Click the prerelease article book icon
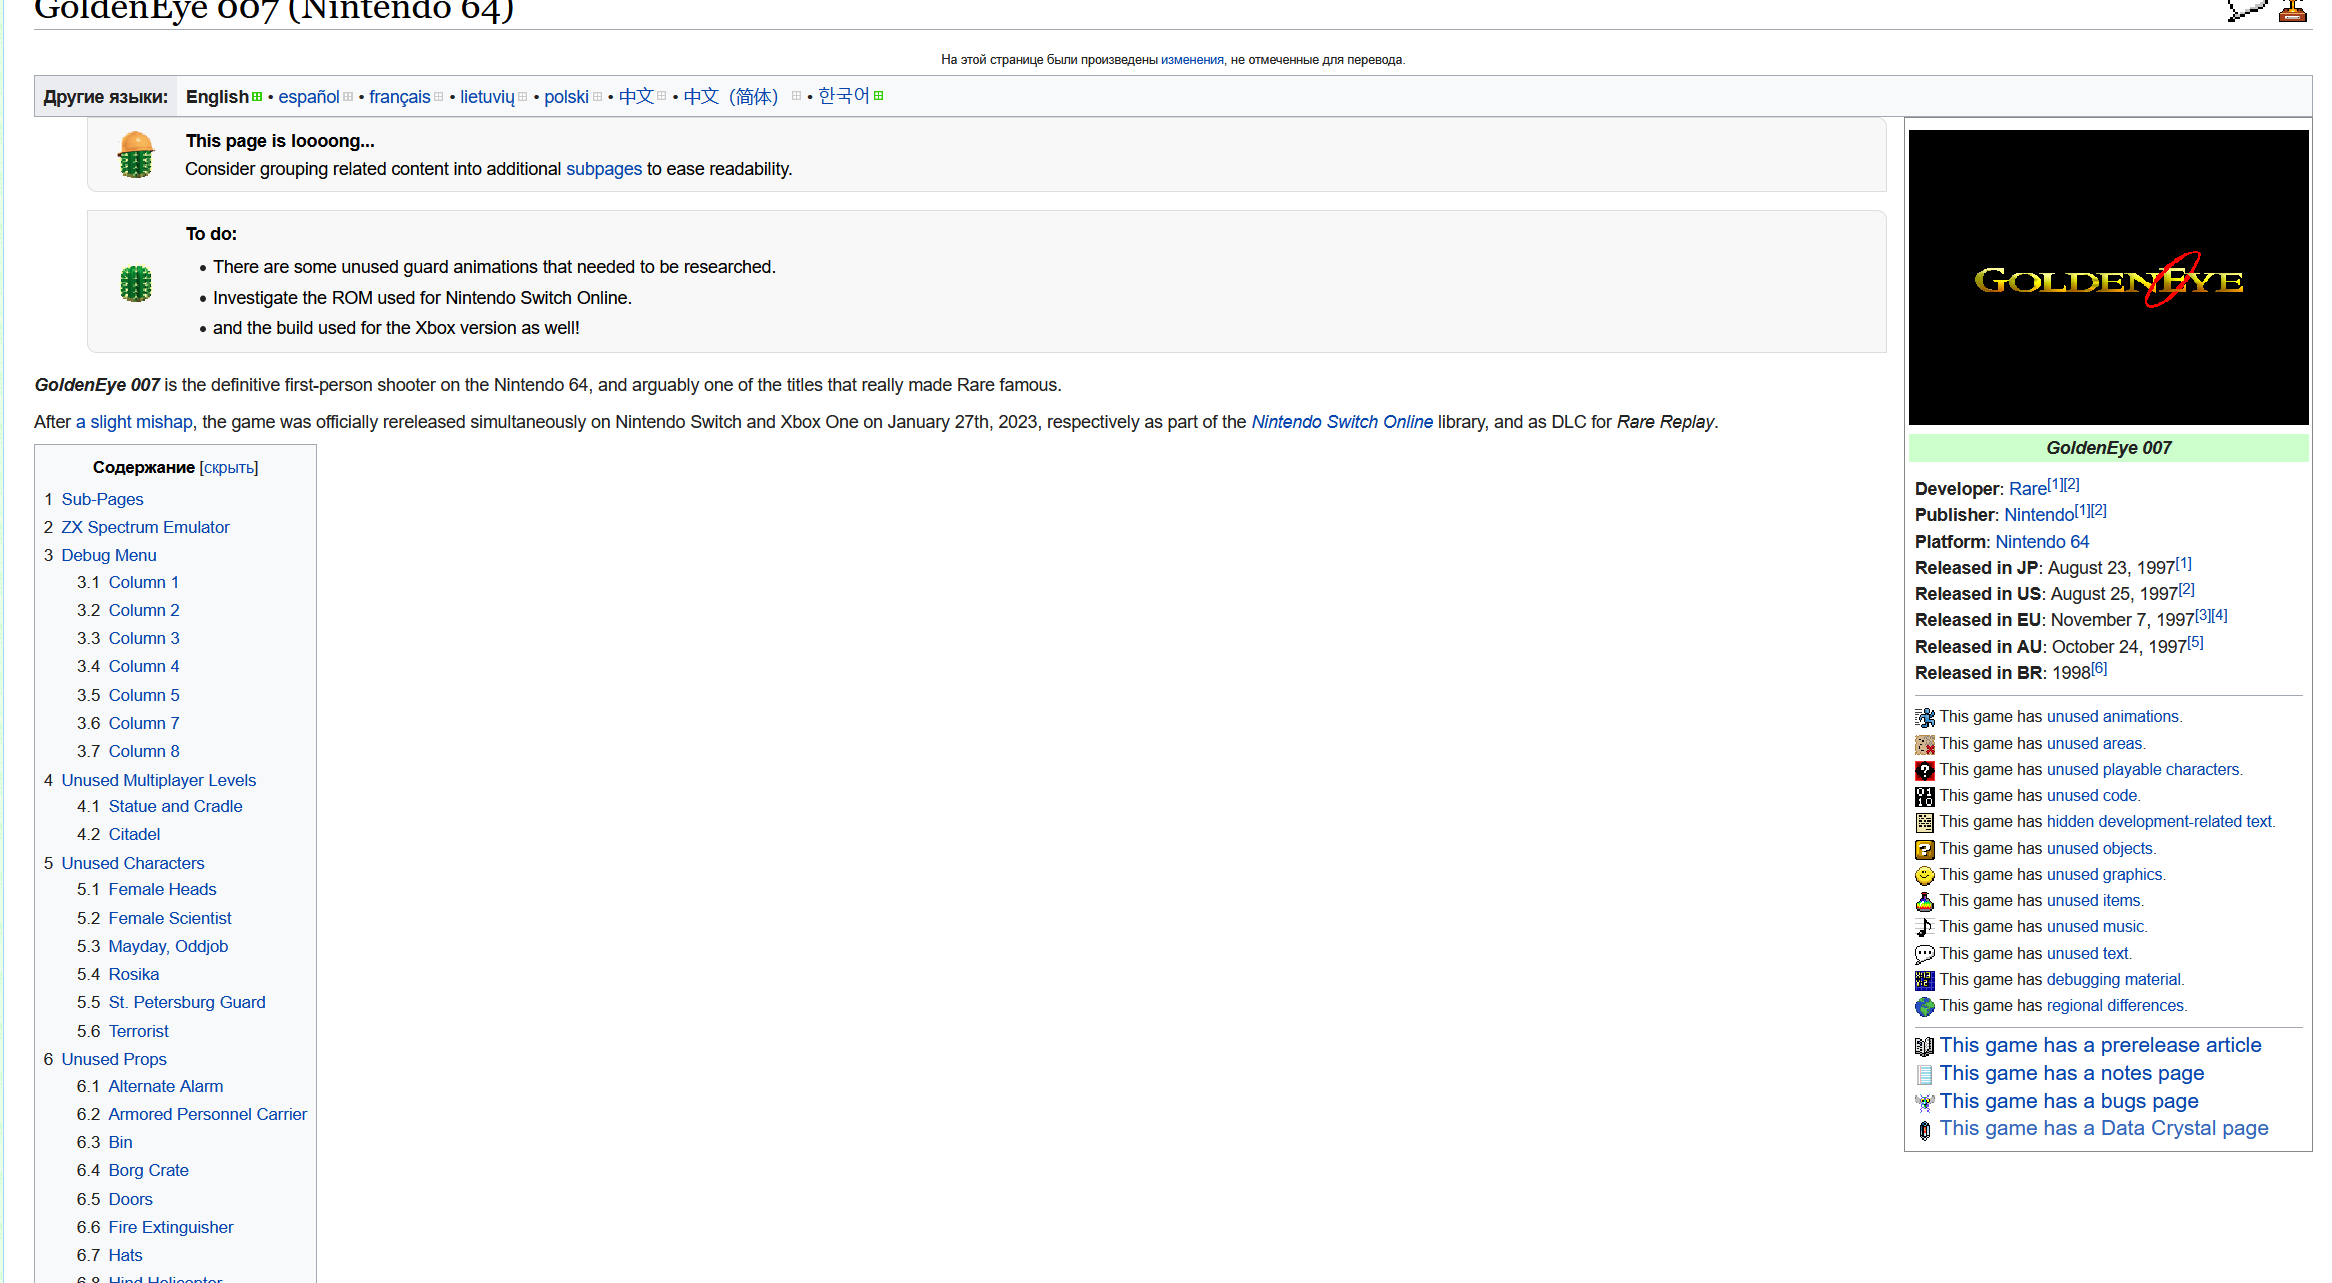Viewport: 2332px width, 1283px height. [1924, 1046]
